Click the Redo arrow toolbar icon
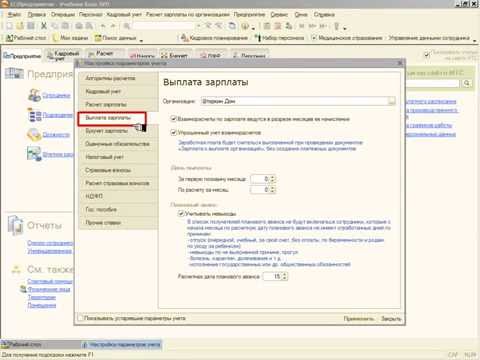This screenshot has height=360, width=480. coord(113,26)
